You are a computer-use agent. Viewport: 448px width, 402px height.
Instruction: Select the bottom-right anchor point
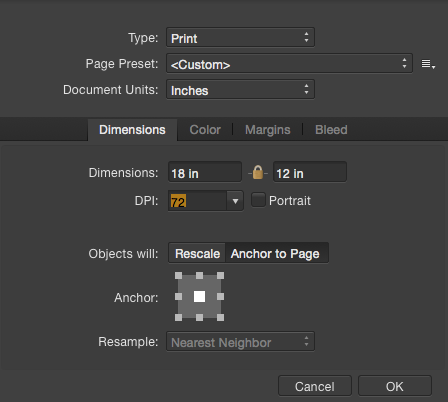[x=220, y=317]
